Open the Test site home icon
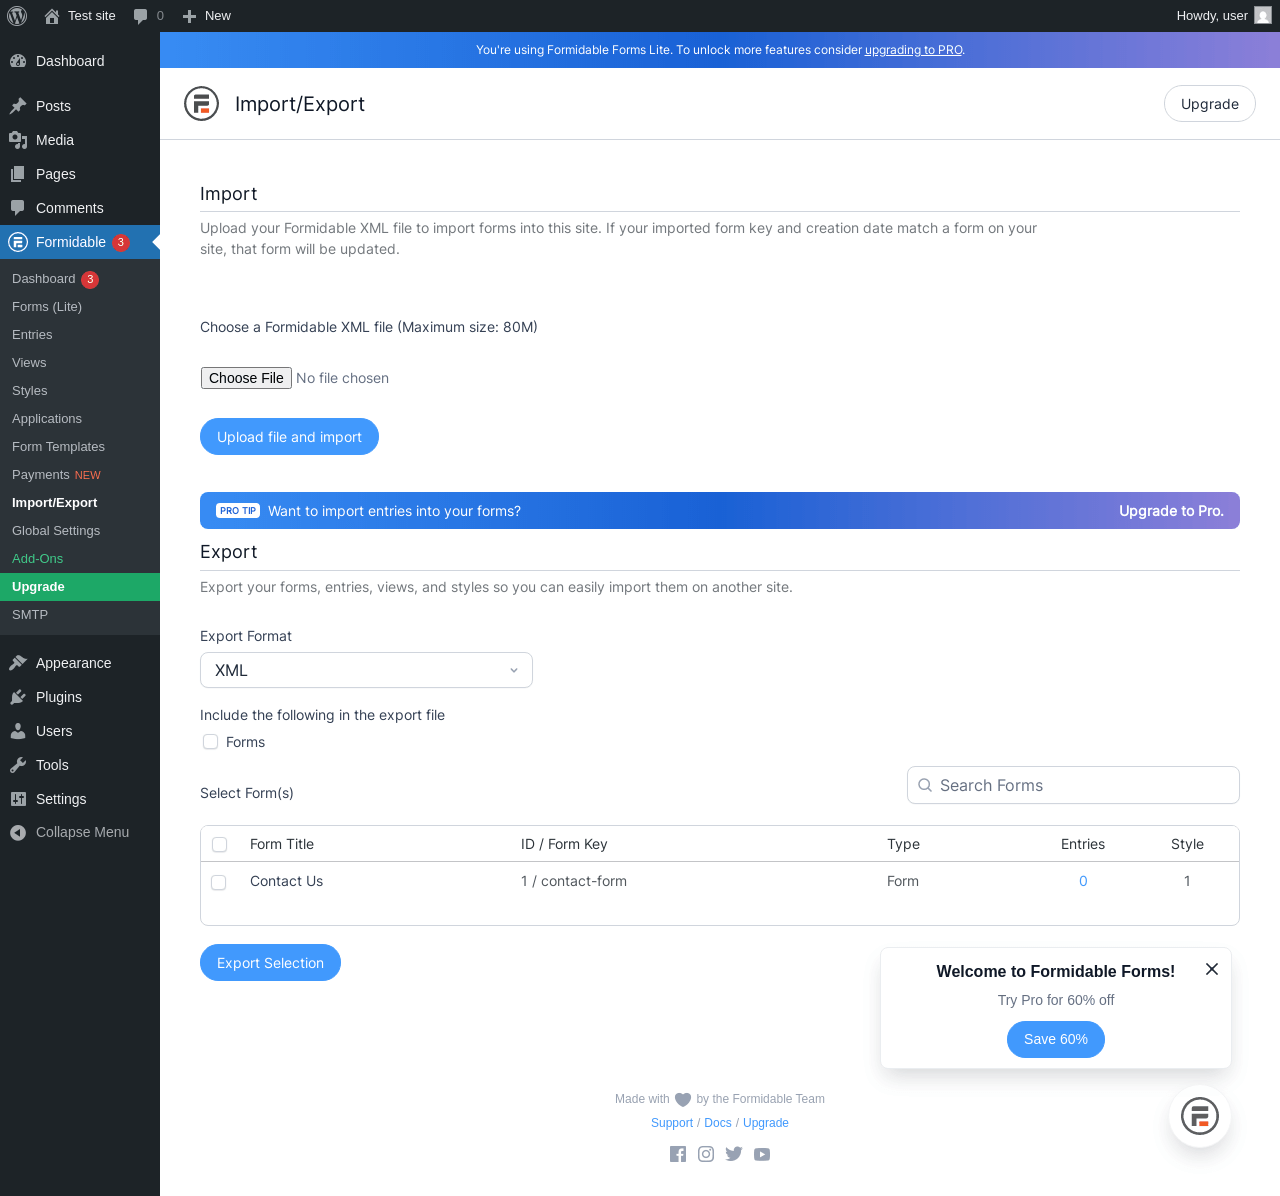The image size is (1280, 1196). (52, 16)
